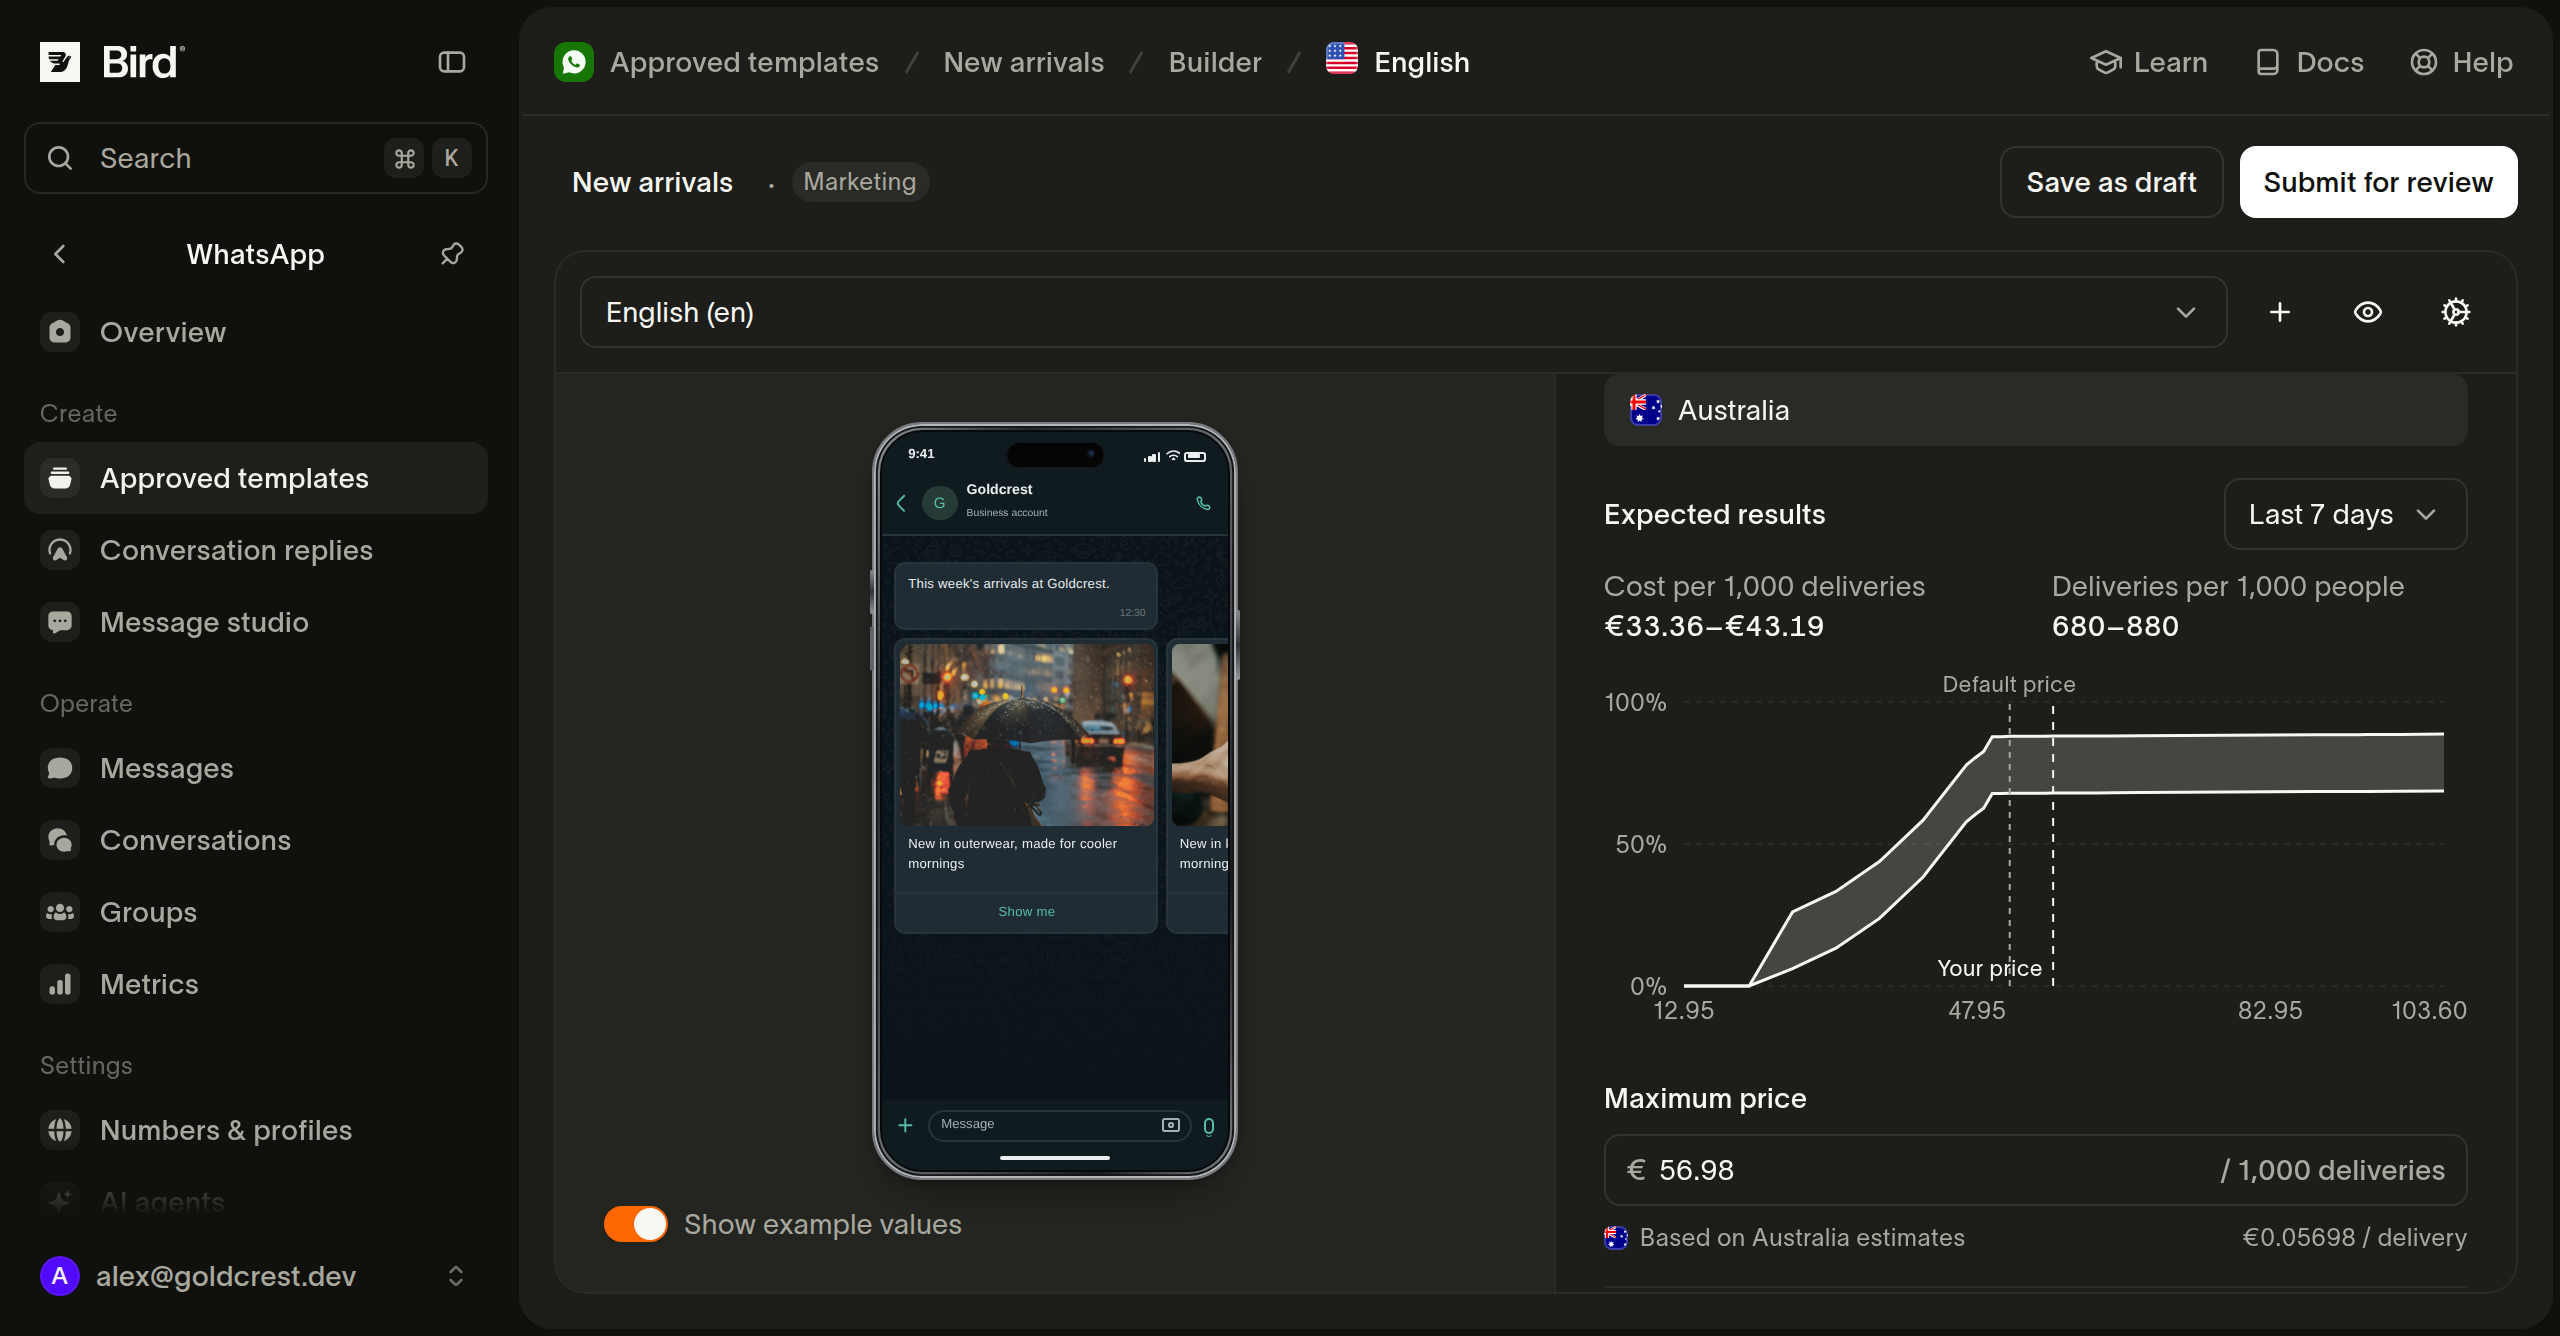The image size is (2560, 1336).
Task: Open the English (en) language dropdown
Action: point(1403,312)
